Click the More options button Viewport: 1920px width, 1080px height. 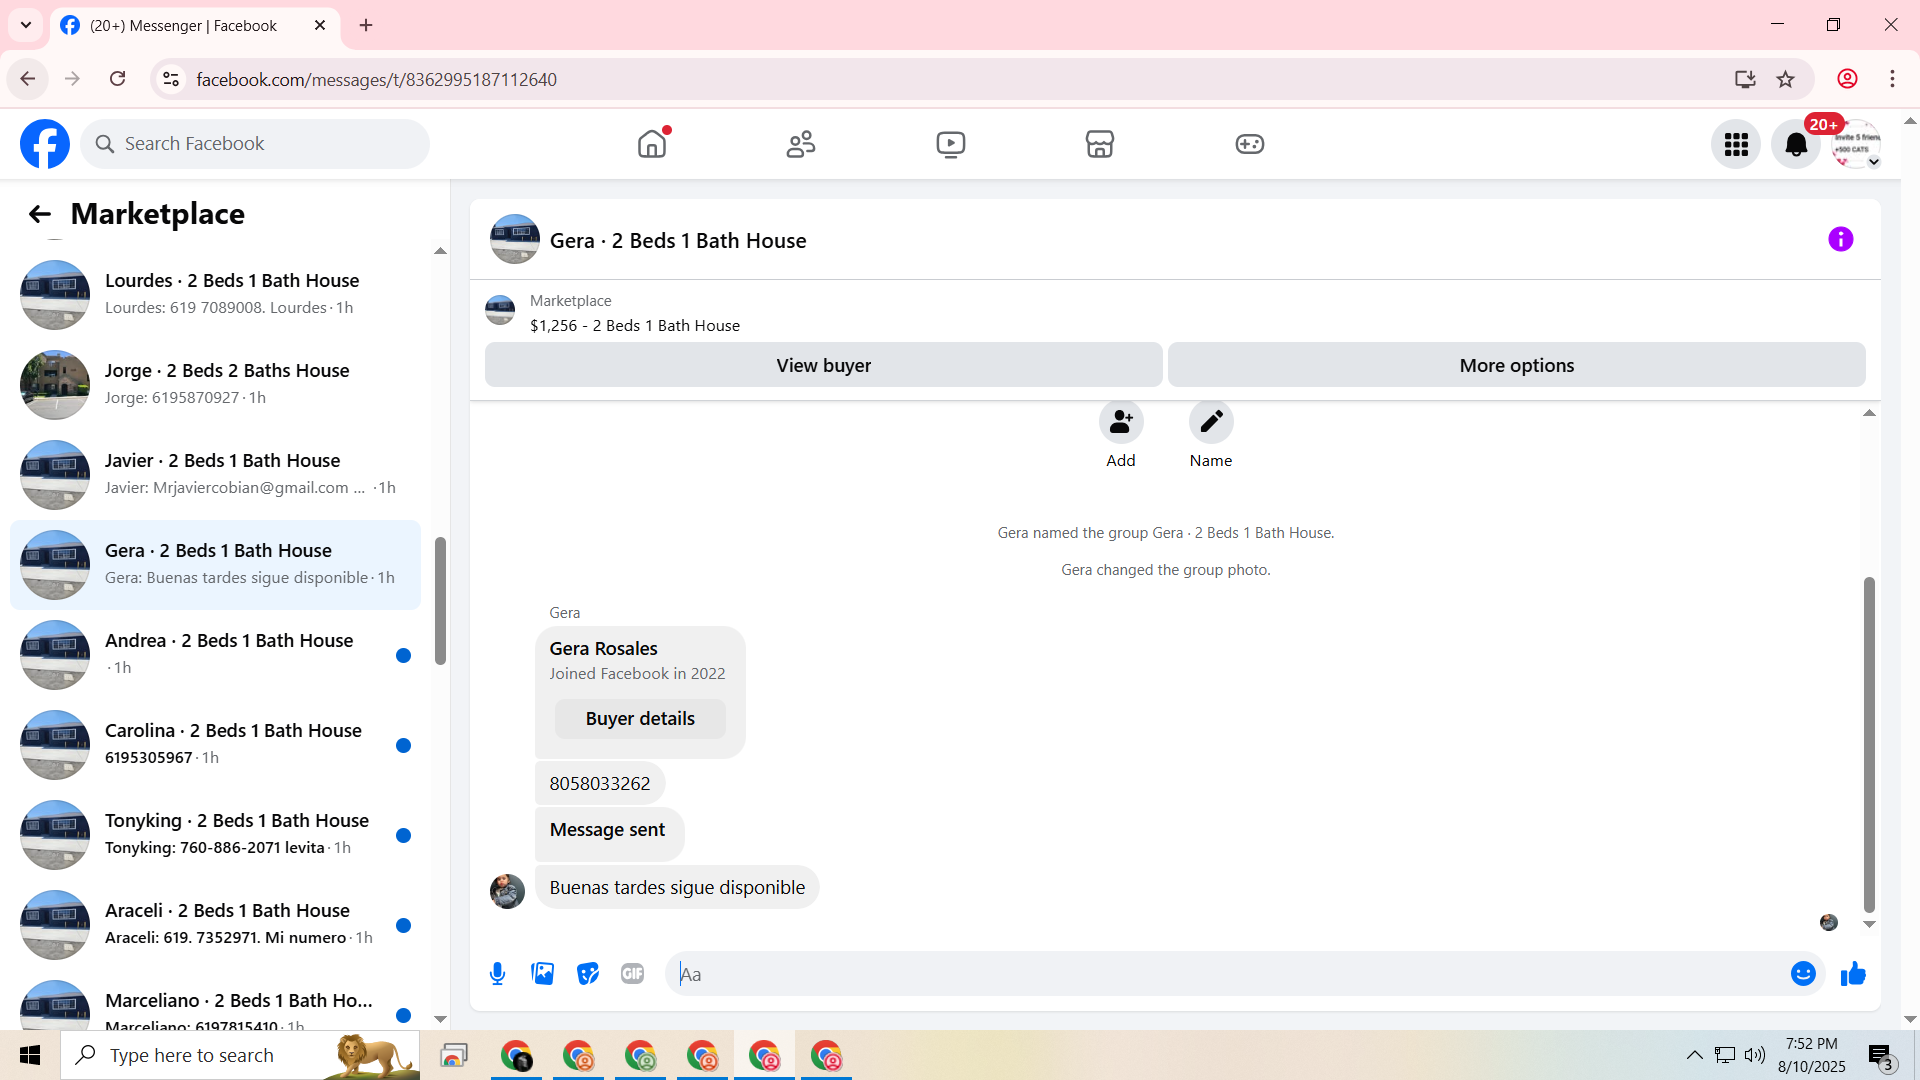click(x=1516, y=365)
